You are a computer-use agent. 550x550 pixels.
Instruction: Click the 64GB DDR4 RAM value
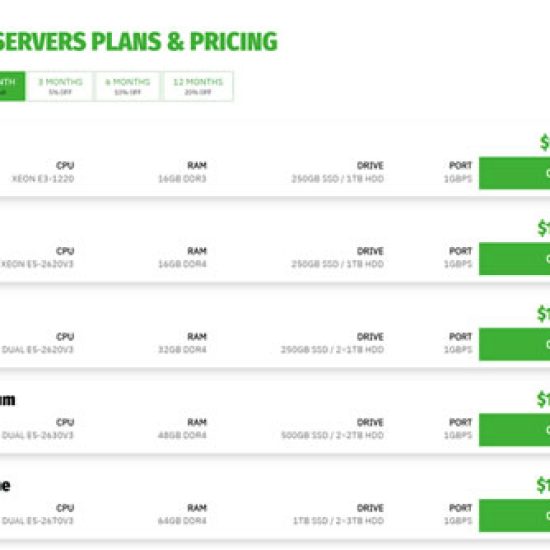tap(182, 521)
